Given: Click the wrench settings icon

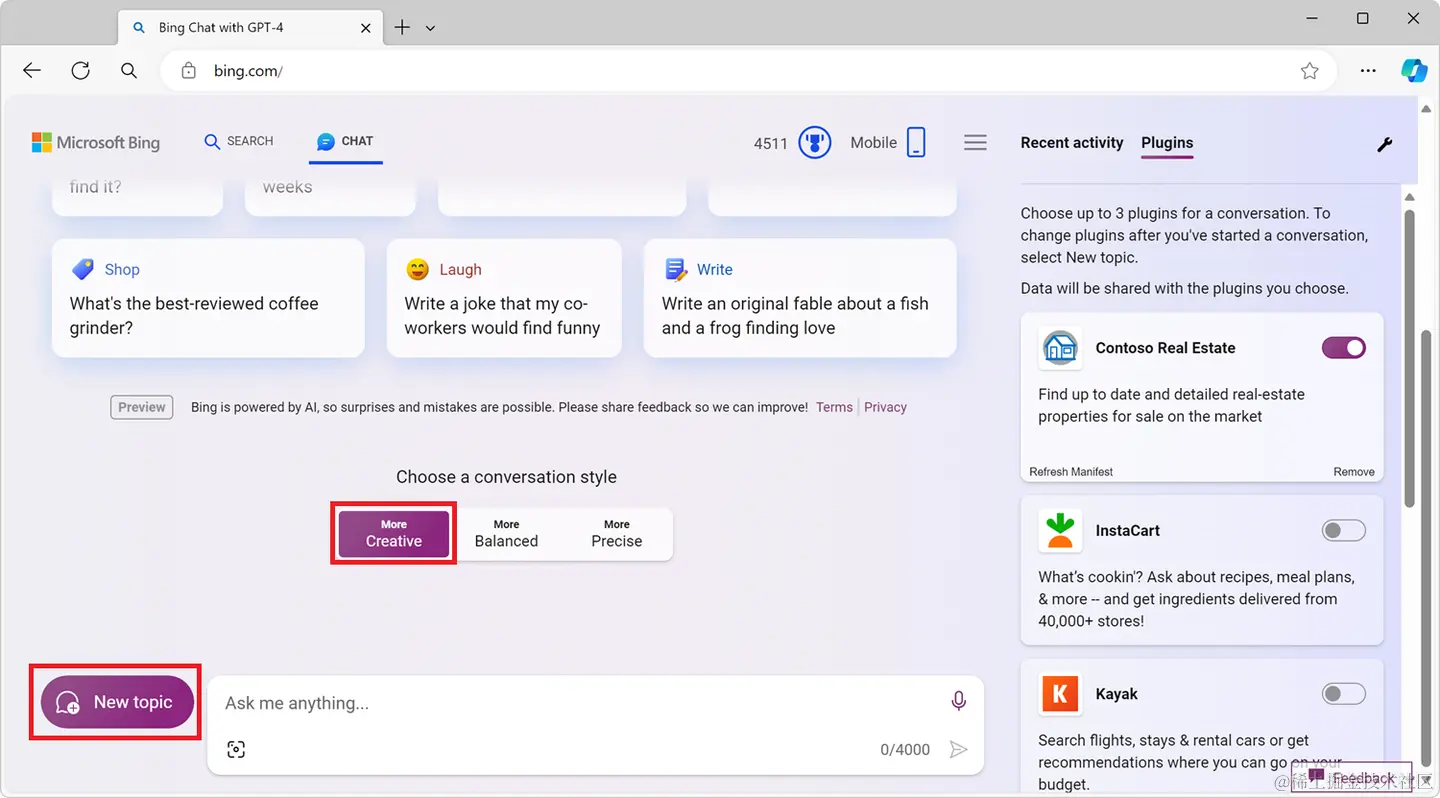Looking at the screenshot, I should tap(1385, 144).
